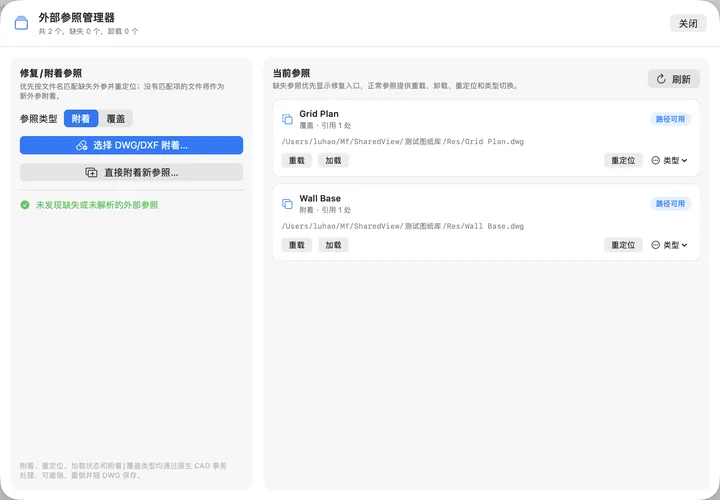Click ellipsis circle icon in Wall Base row

[656, 245]
